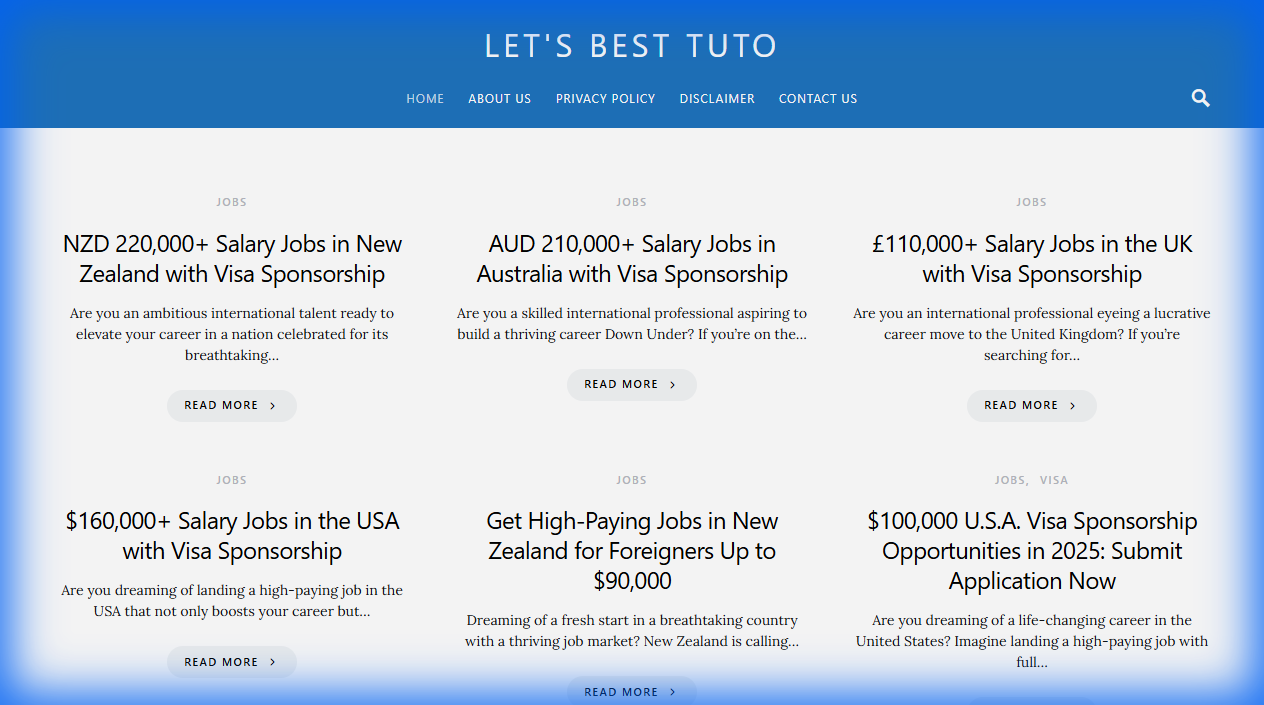Open the £110,000+ UK Salary Jobs post title

point(1031,258)
